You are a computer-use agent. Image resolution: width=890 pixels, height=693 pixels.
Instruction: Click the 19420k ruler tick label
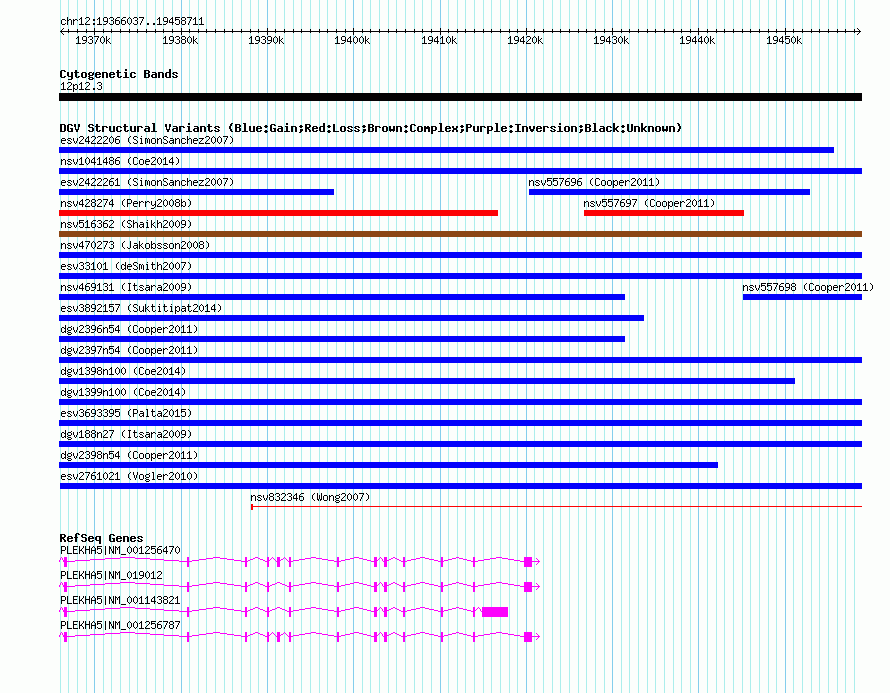click(x=525, y=40)
